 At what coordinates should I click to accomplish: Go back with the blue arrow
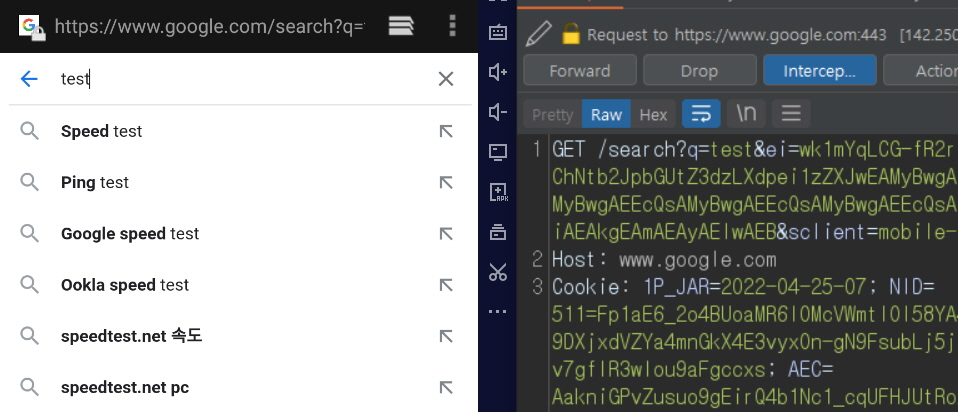[29, 78]
